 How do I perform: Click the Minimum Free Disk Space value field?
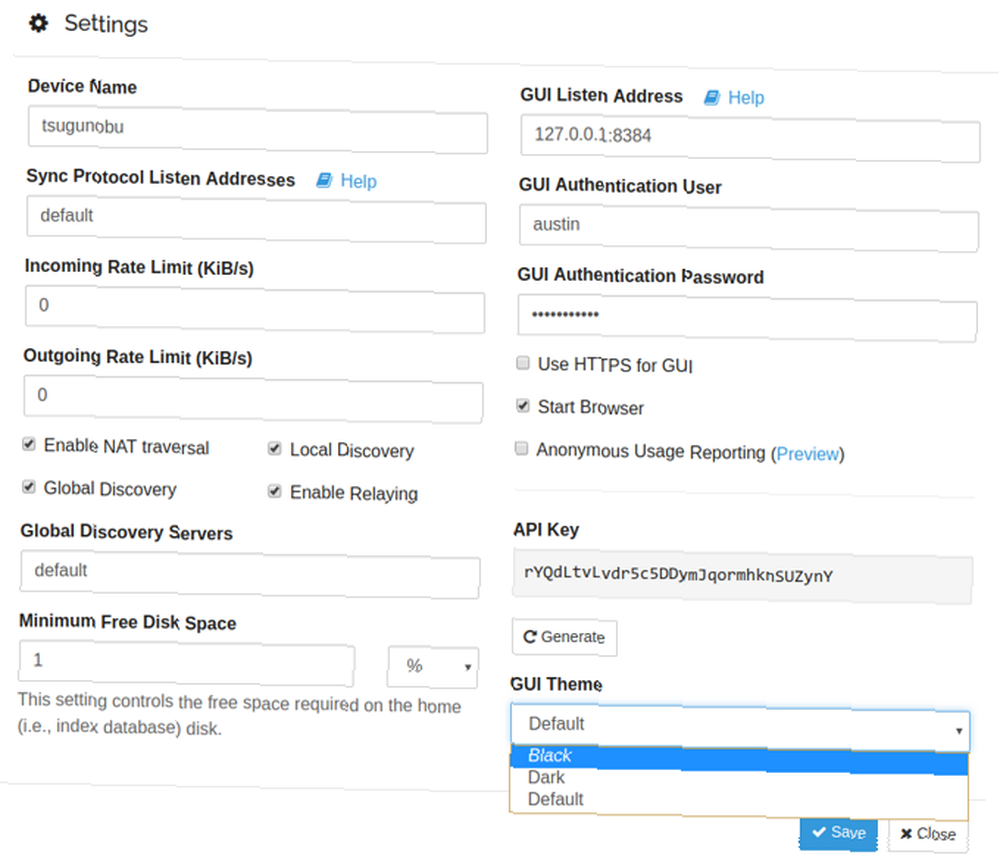(187, 663)
